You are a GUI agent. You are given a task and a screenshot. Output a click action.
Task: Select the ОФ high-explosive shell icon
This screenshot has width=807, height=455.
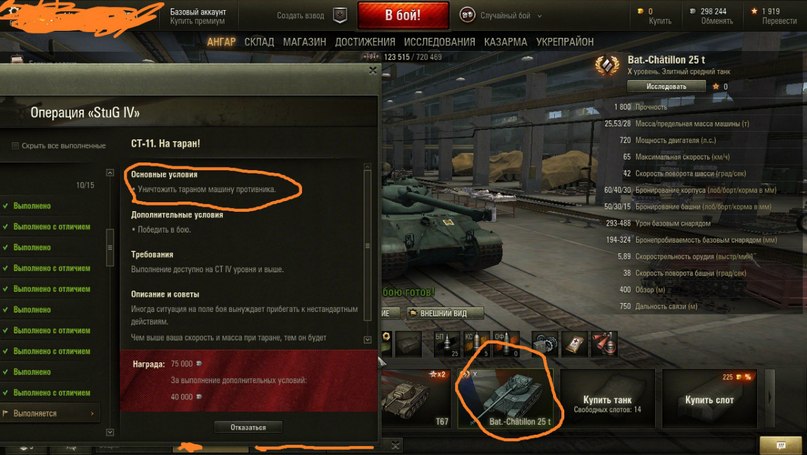tap(506, 344)
